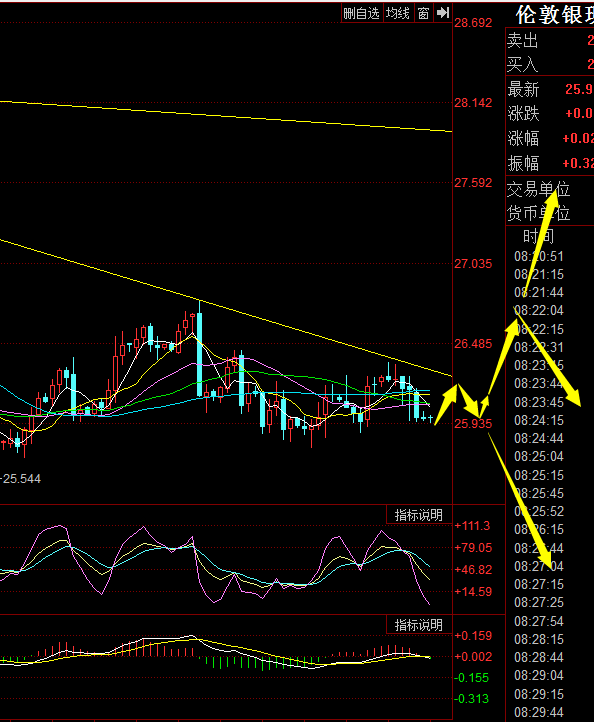Select the 08:29:15 tick row
The image size is (594, 722).
pyautogui.click(x=539, y=694)
